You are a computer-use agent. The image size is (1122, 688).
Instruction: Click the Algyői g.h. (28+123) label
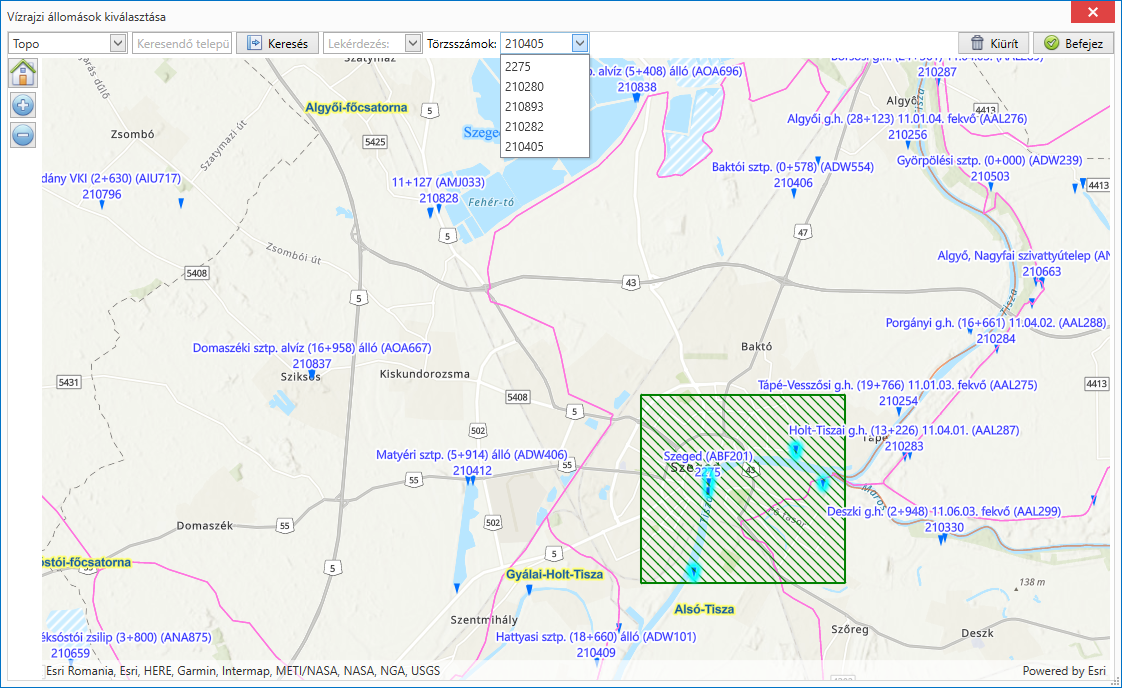point(907,119)
